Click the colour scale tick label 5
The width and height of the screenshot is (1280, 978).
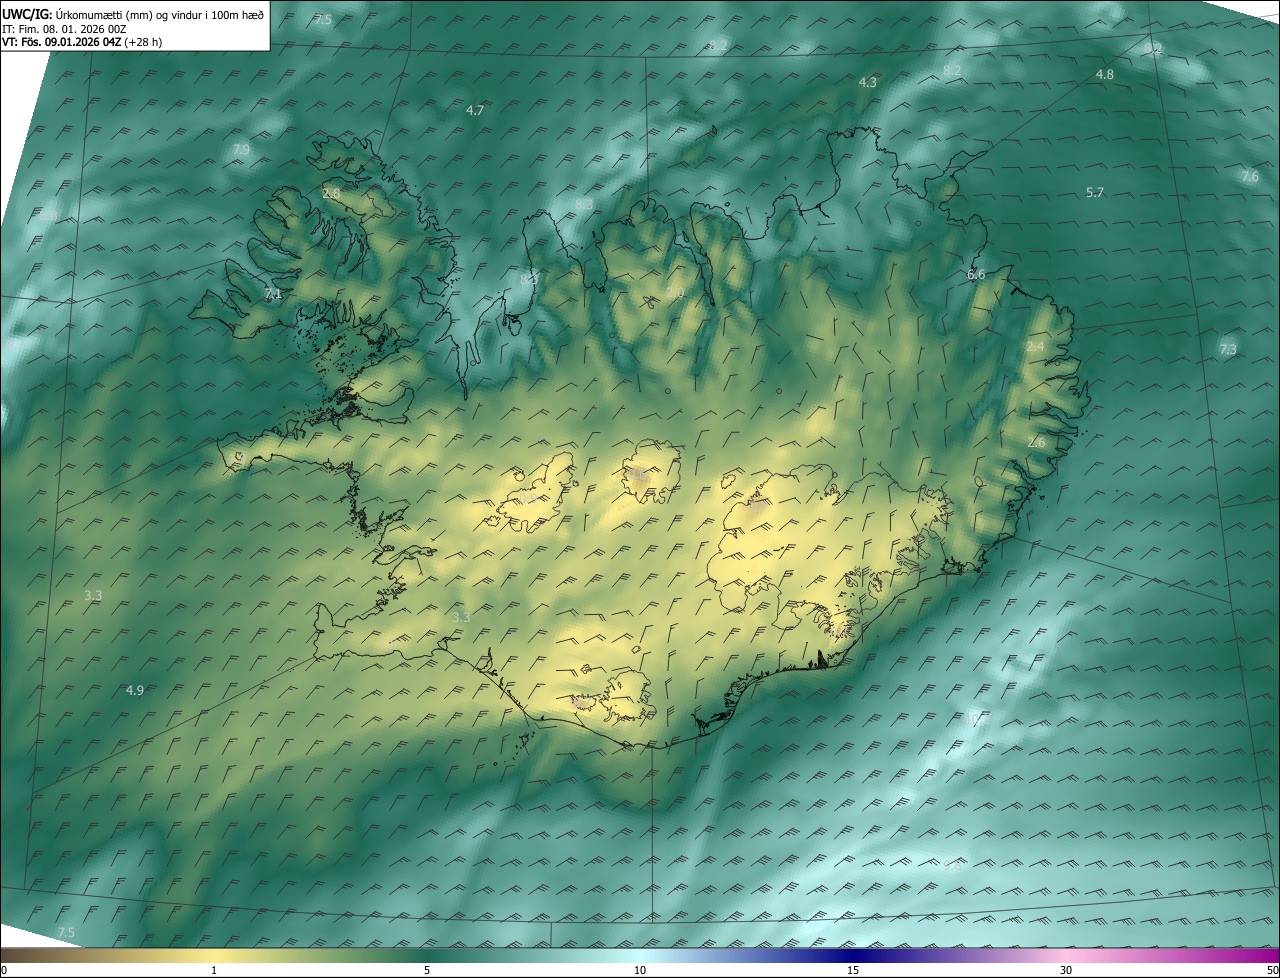click(427, 970)
